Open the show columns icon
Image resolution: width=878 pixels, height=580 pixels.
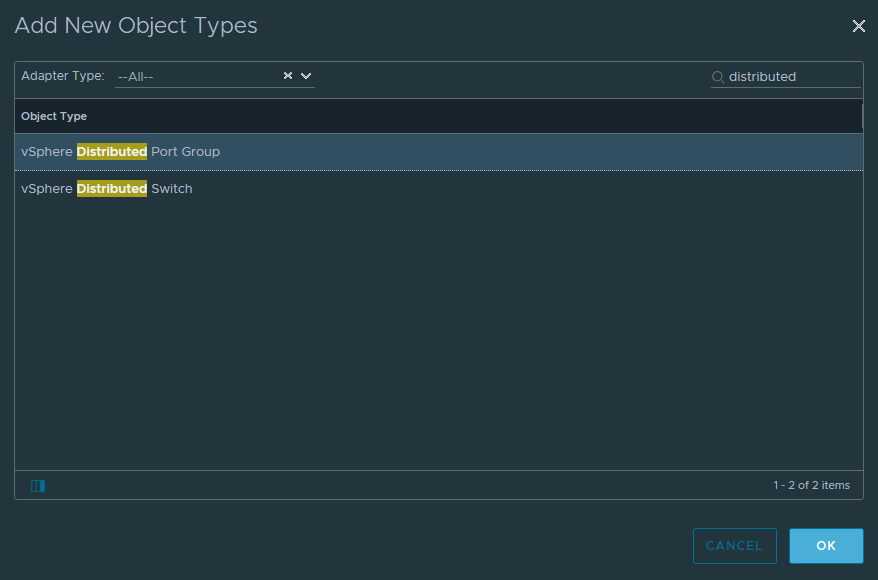pyautogui.click(x=38, y=485)
